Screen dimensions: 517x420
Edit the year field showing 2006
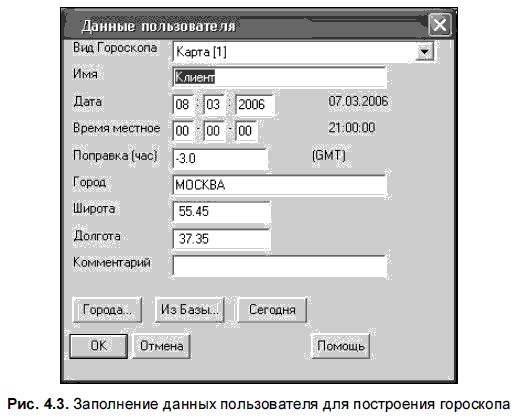[255, 104]
